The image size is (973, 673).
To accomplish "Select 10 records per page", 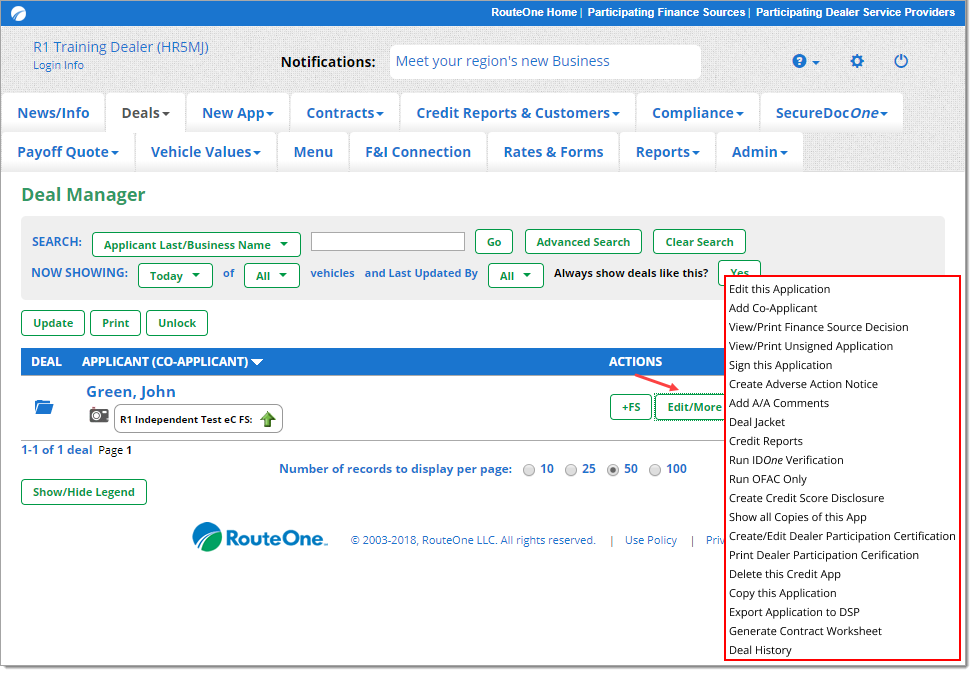I will 529,470.
